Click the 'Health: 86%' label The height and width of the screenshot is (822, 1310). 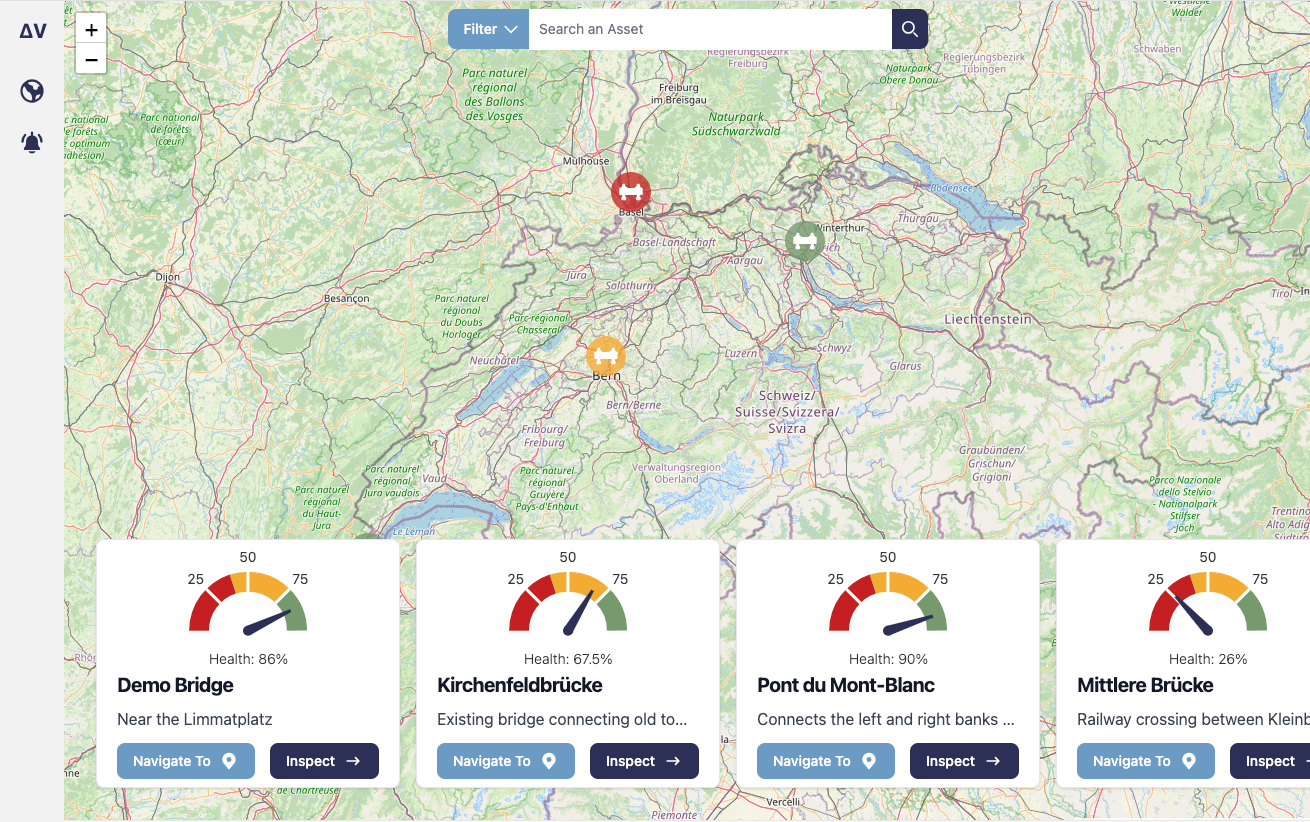248,659
